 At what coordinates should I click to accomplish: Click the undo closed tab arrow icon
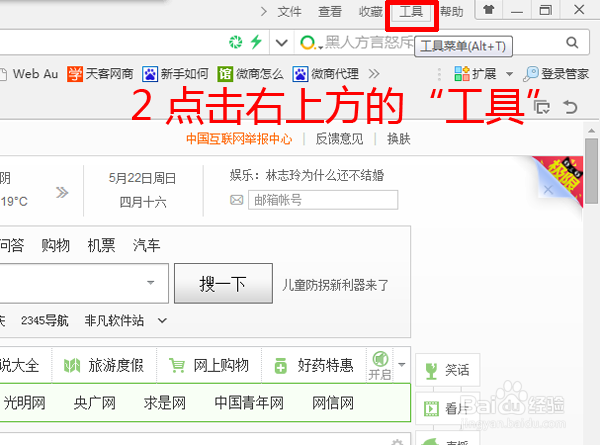[570, 107]
